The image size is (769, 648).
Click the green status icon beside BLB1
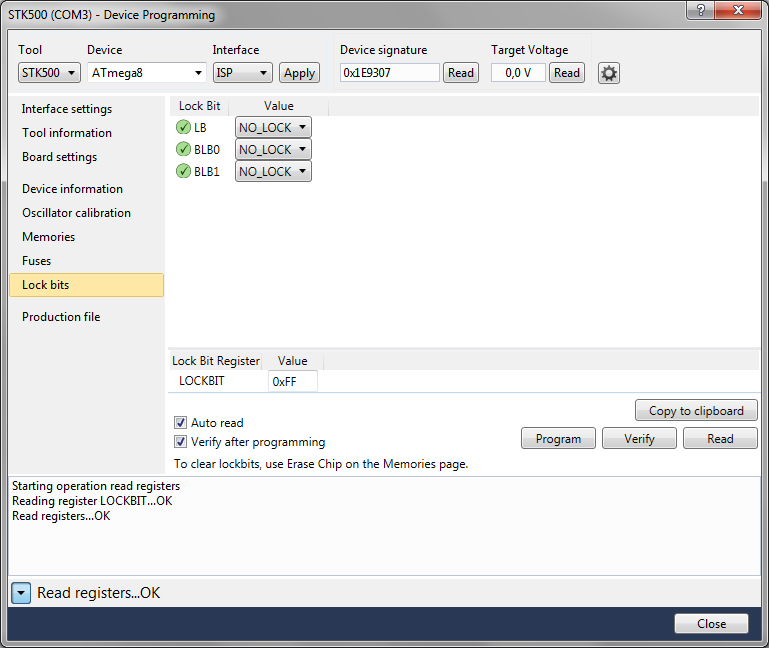pyautogui.click(x=183, y=171)
